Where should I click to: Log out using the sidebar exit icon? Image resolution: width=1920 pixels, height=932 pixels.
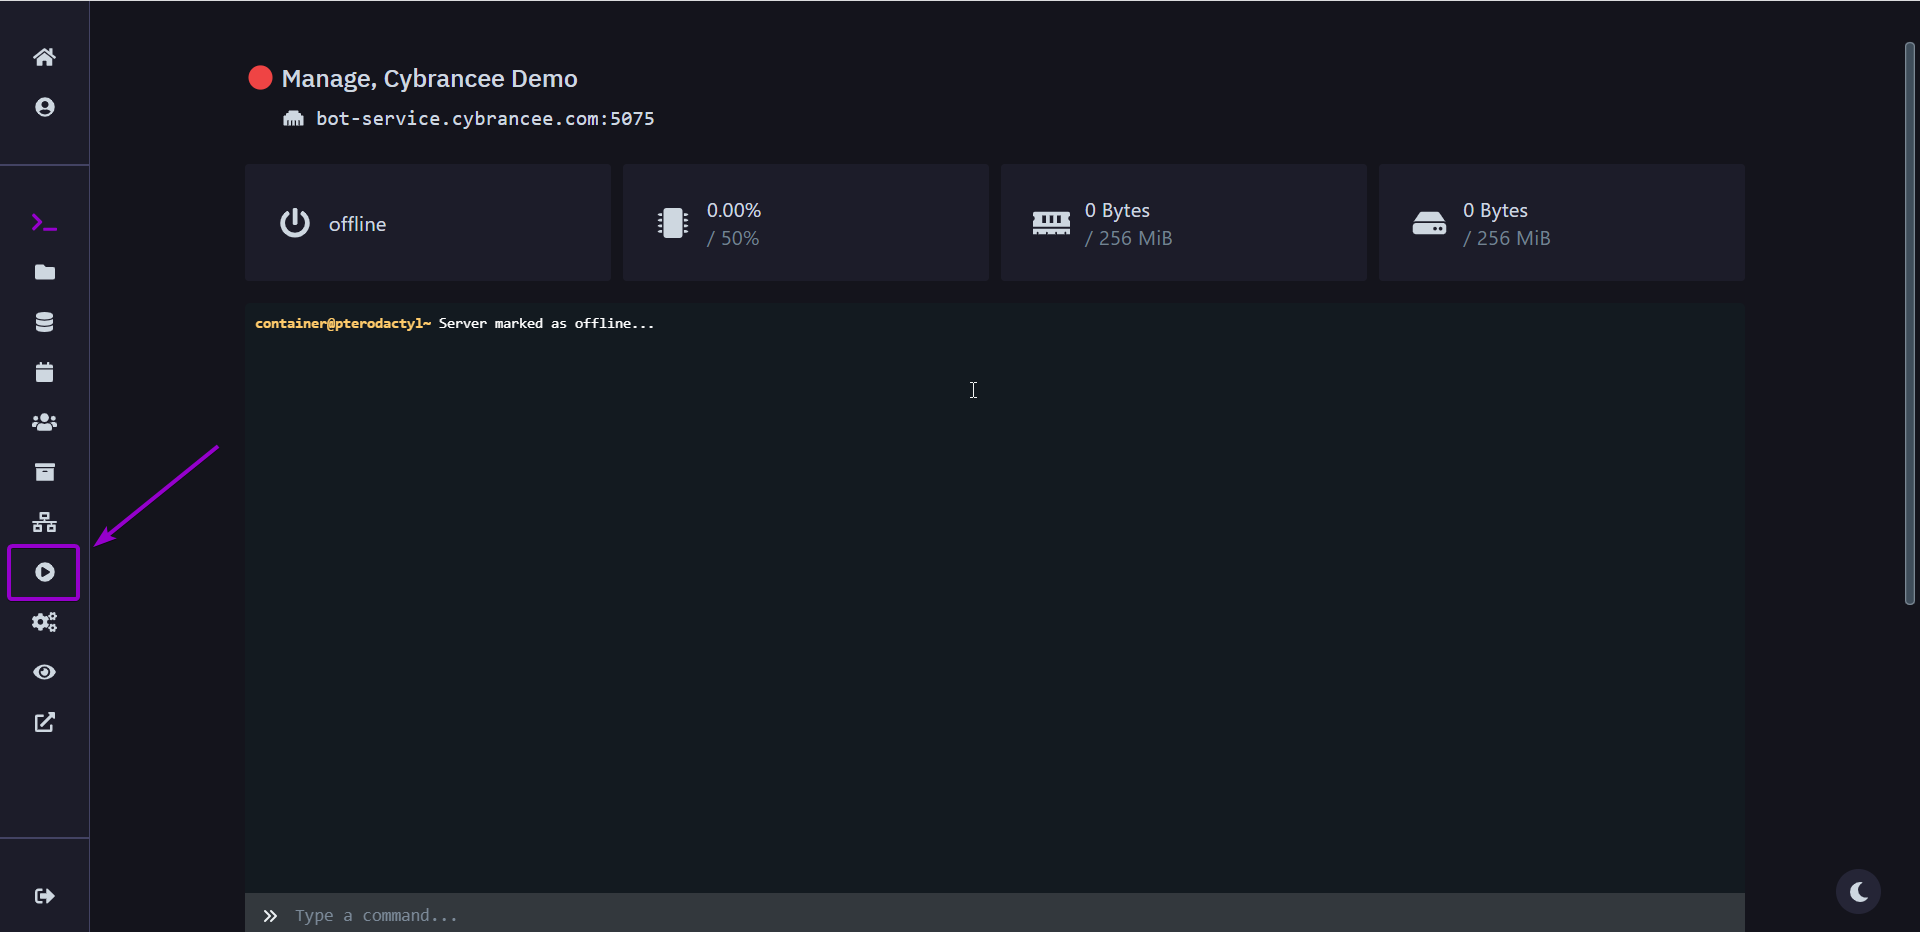(44, 896)
